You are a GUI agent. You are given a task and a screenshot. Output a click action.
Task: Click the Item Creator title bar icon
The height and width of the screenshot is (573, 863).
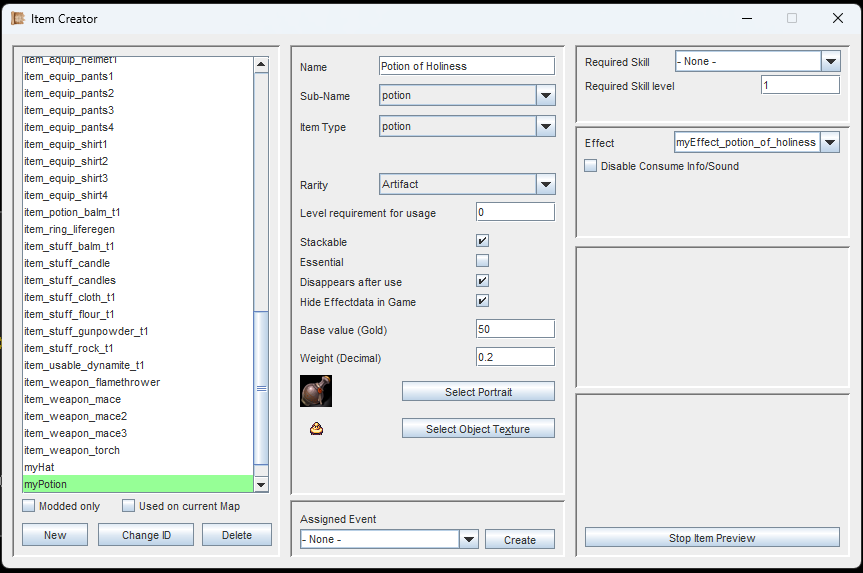(x=18, y=18)
